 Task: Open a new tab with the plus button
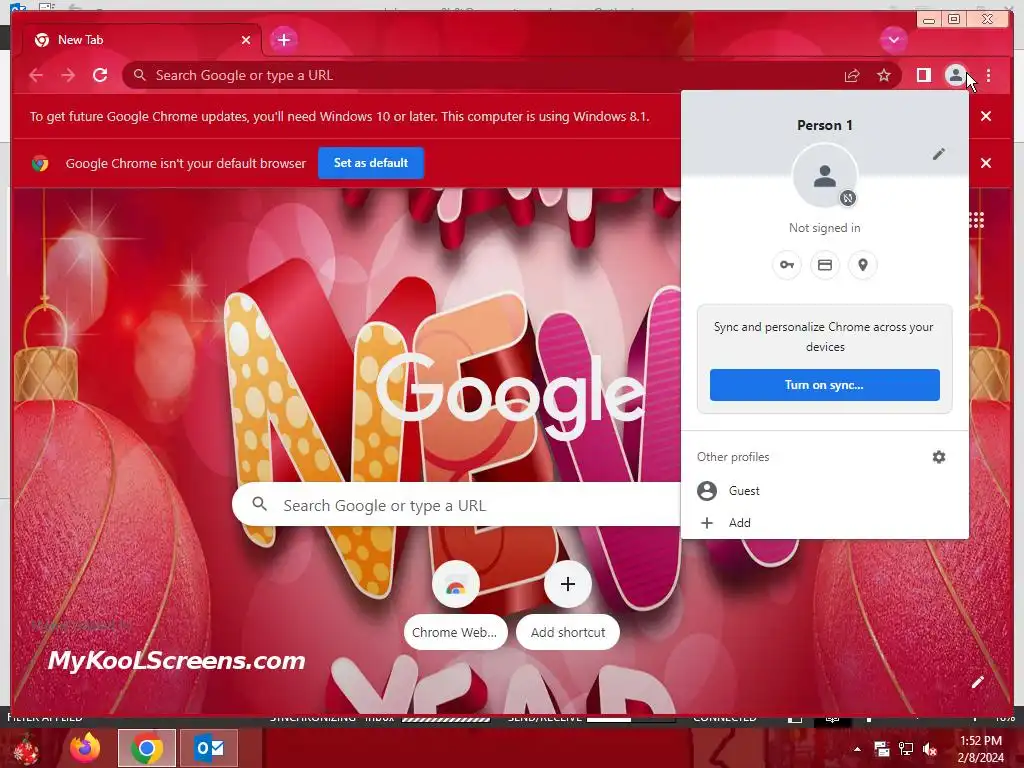[x=283, y=40]
